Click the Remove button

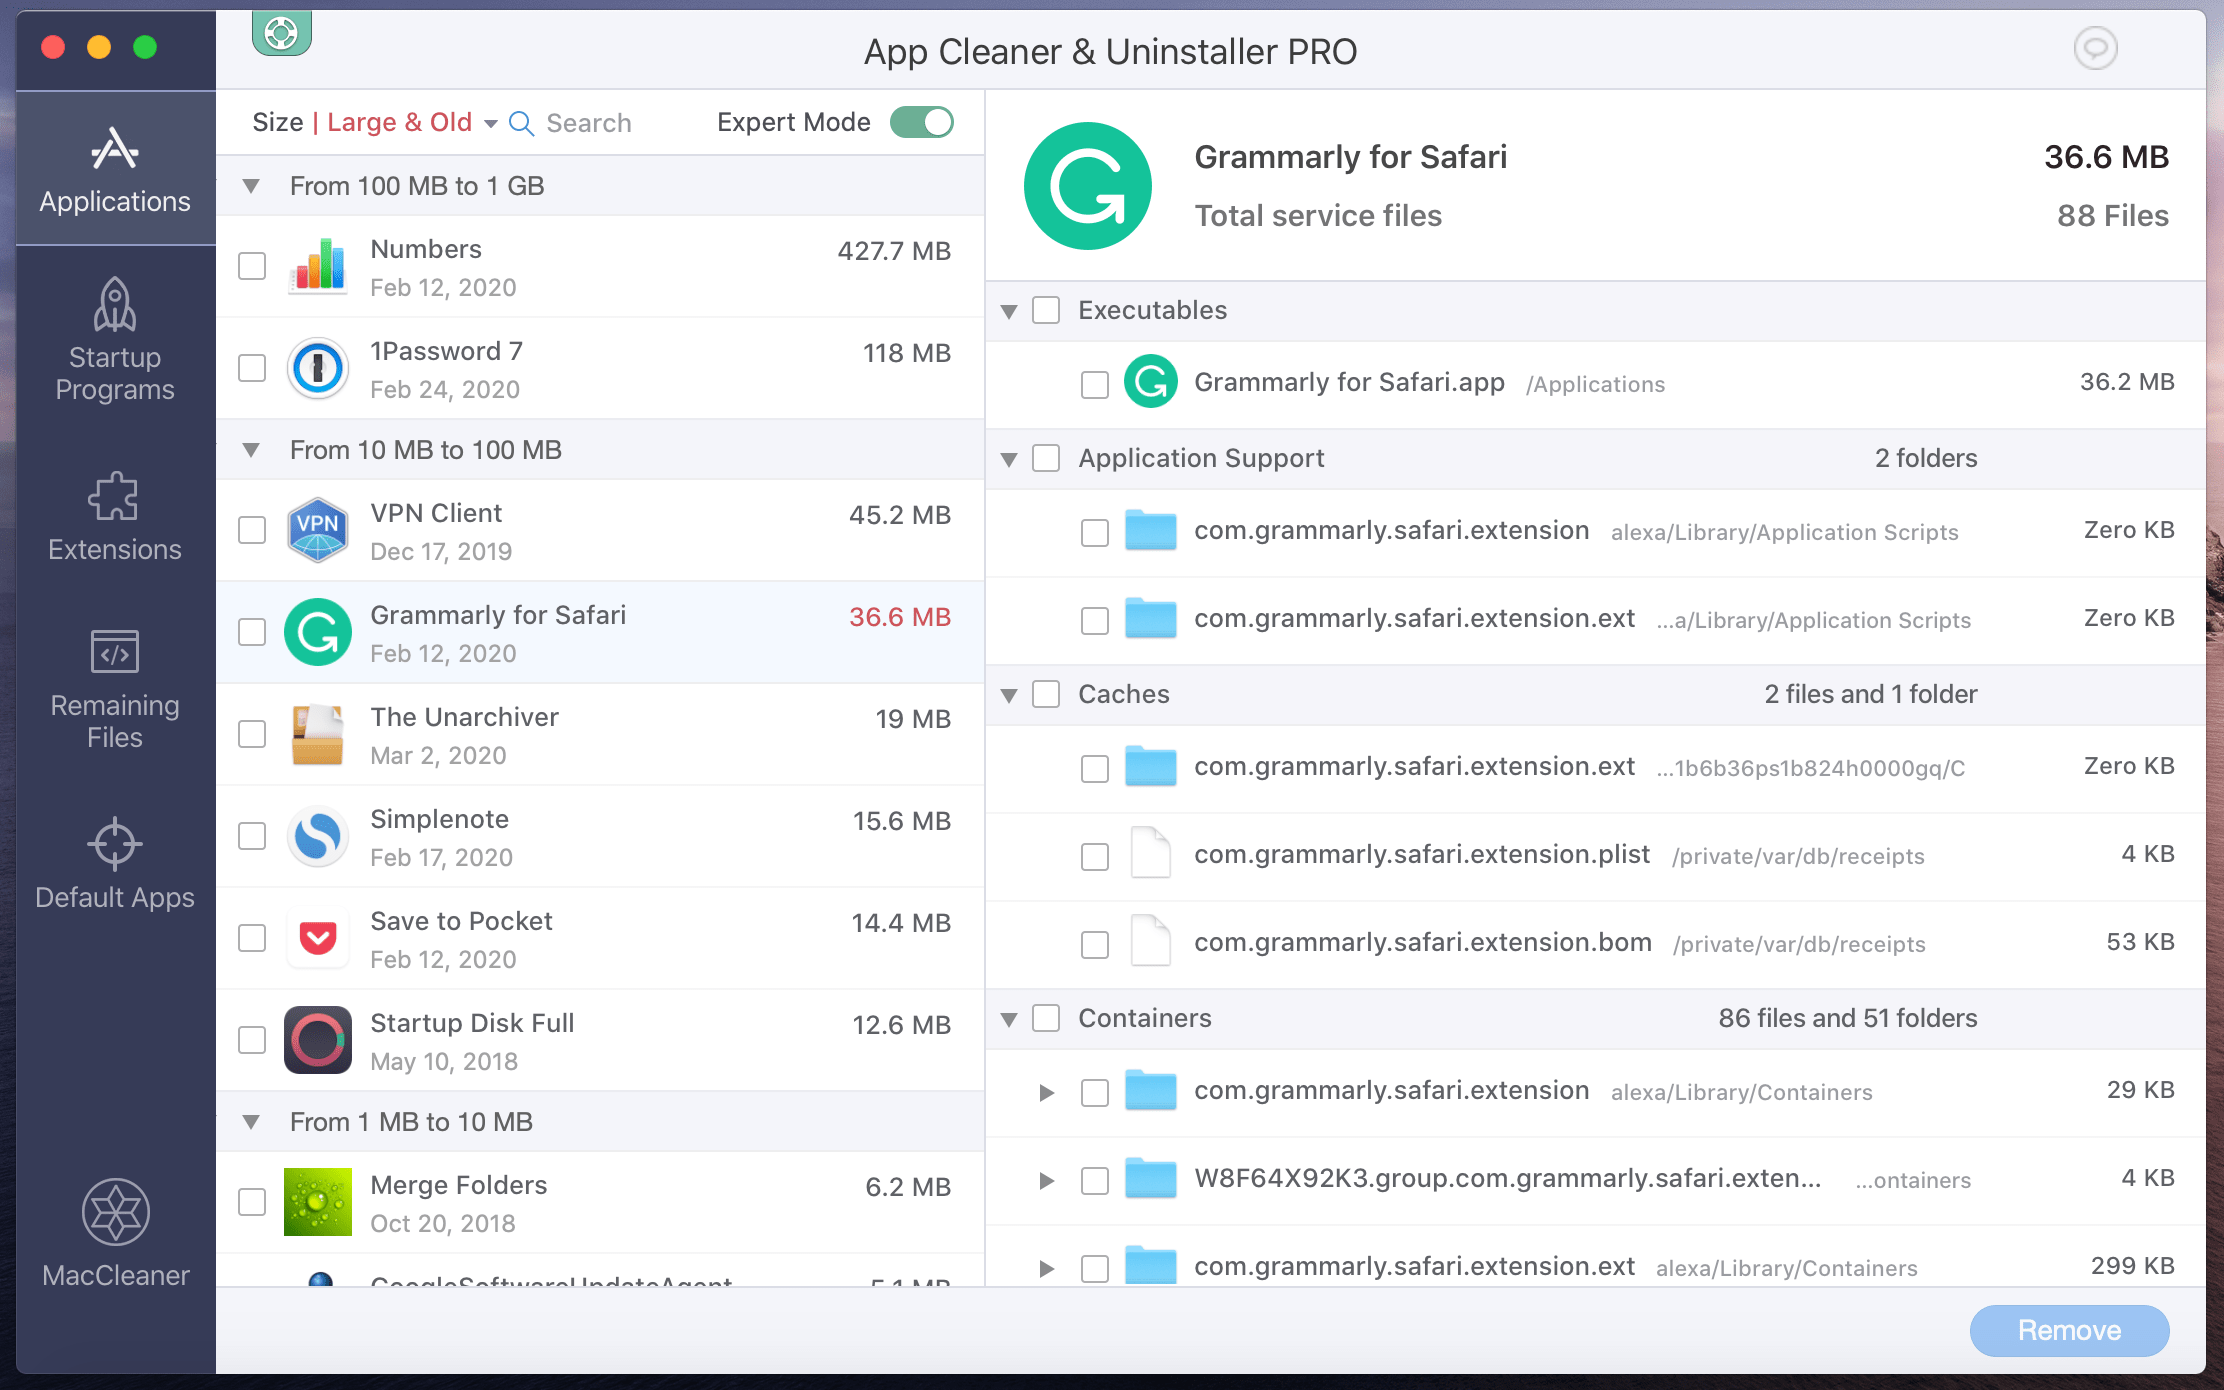(x=2069, y=1330)
